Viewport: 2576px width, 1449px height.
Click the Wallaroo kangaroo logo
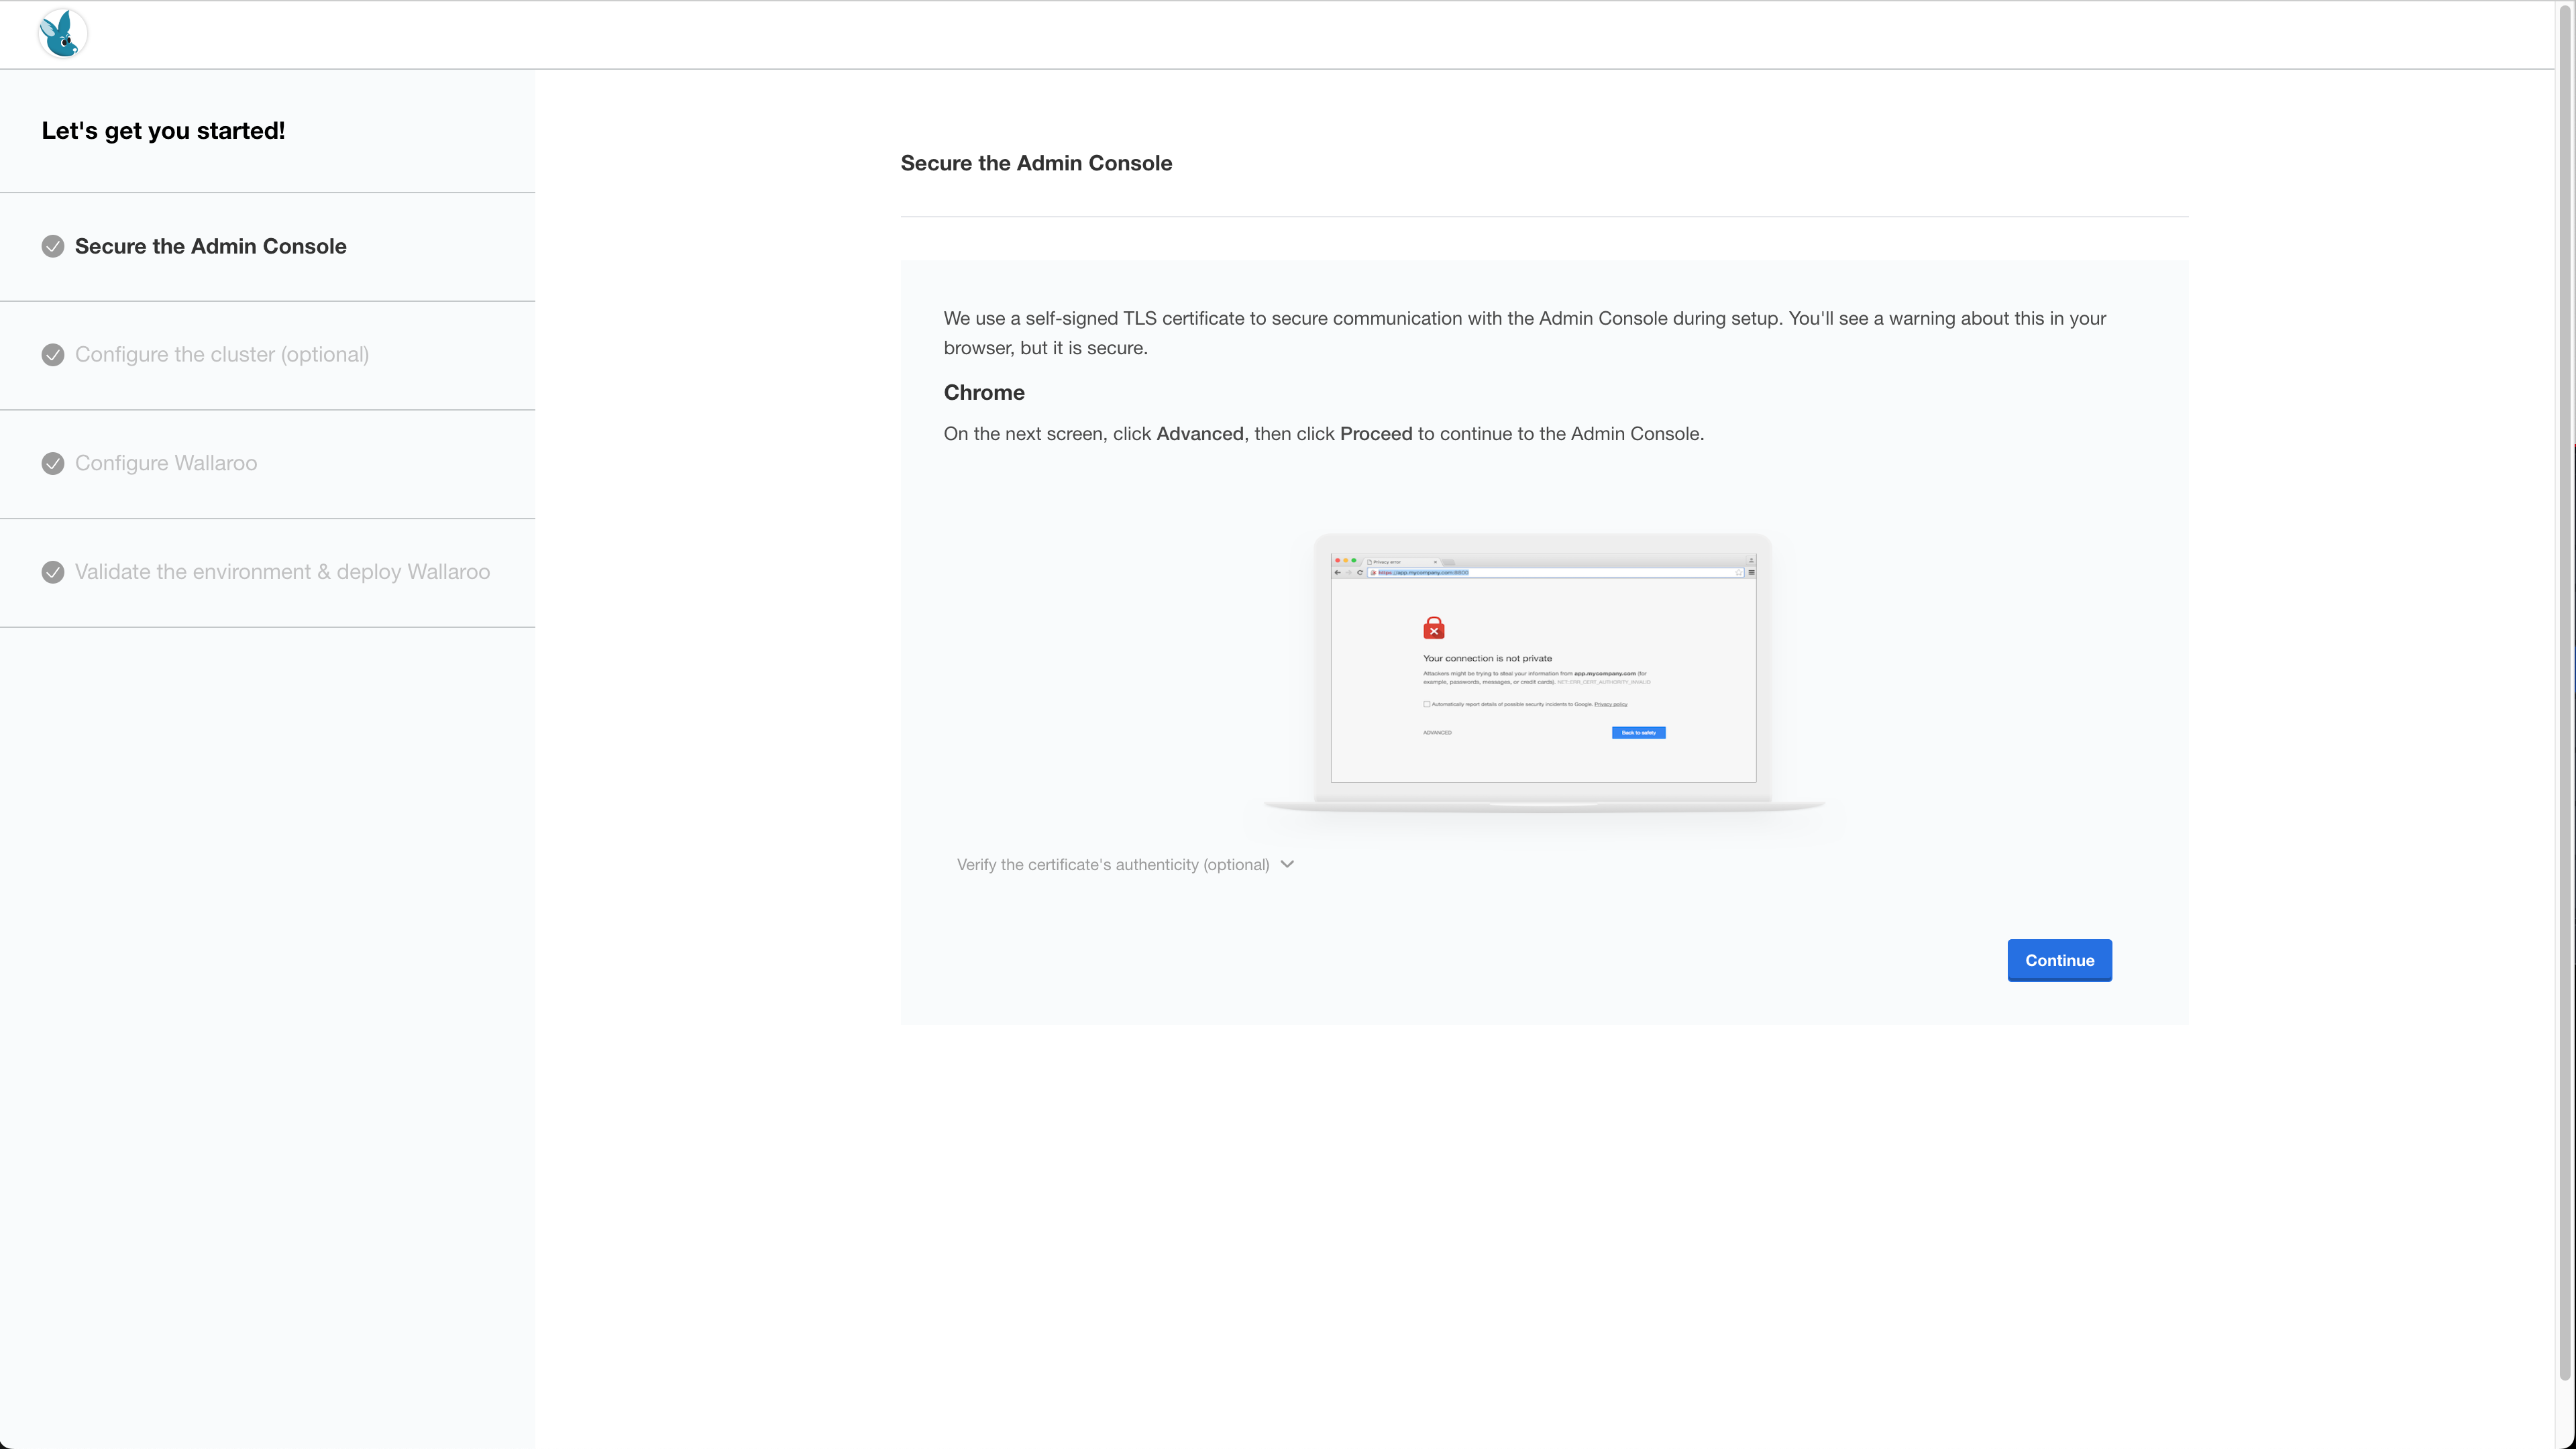point(63,34)
